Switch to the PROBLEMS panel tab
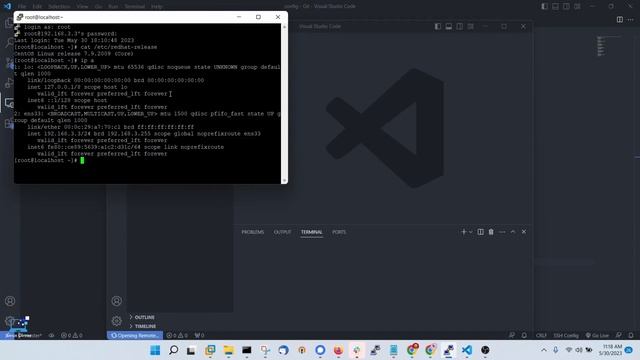This screenshot has width=640, height=360. pos(253,232)
